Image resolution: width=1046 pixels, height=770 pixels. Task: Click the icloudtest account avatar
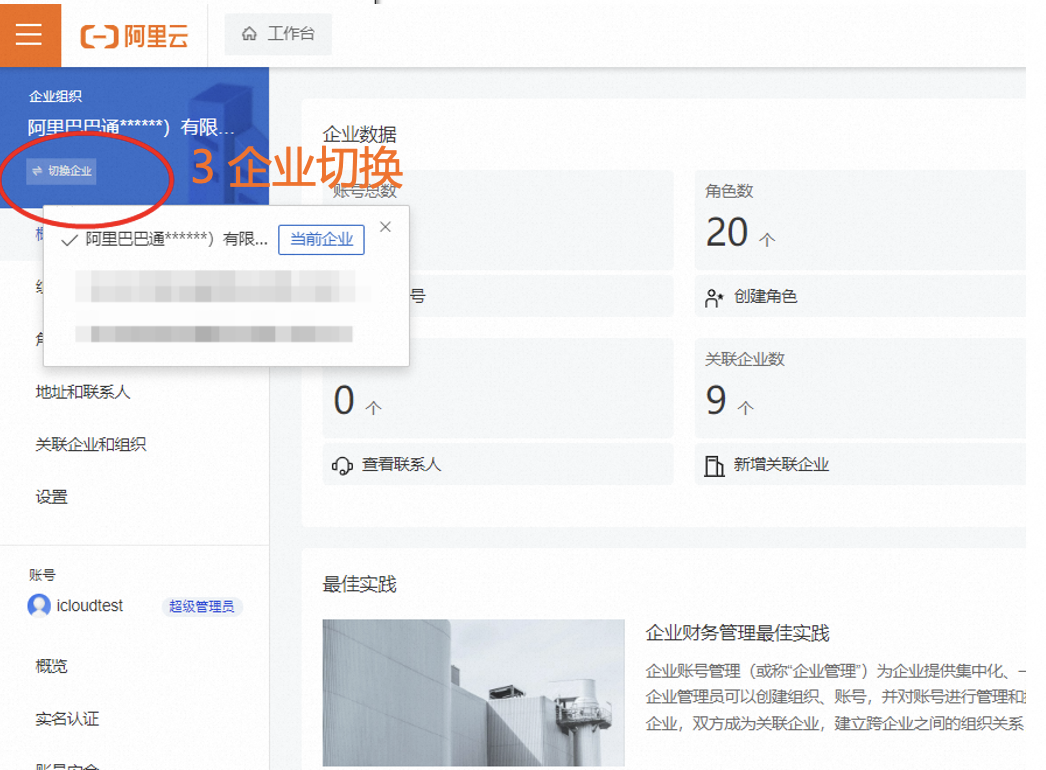39,605
